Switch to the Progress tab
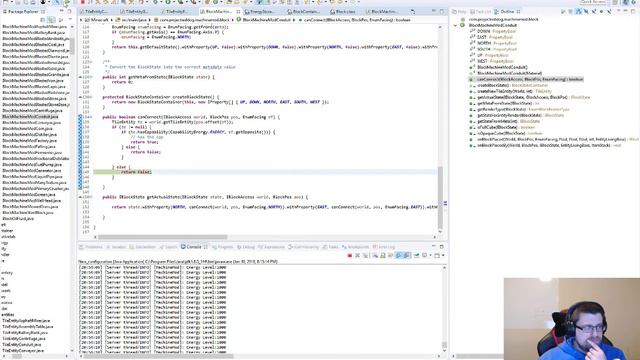Viewport: 640px width, 360px height. [x=222, y=247]
